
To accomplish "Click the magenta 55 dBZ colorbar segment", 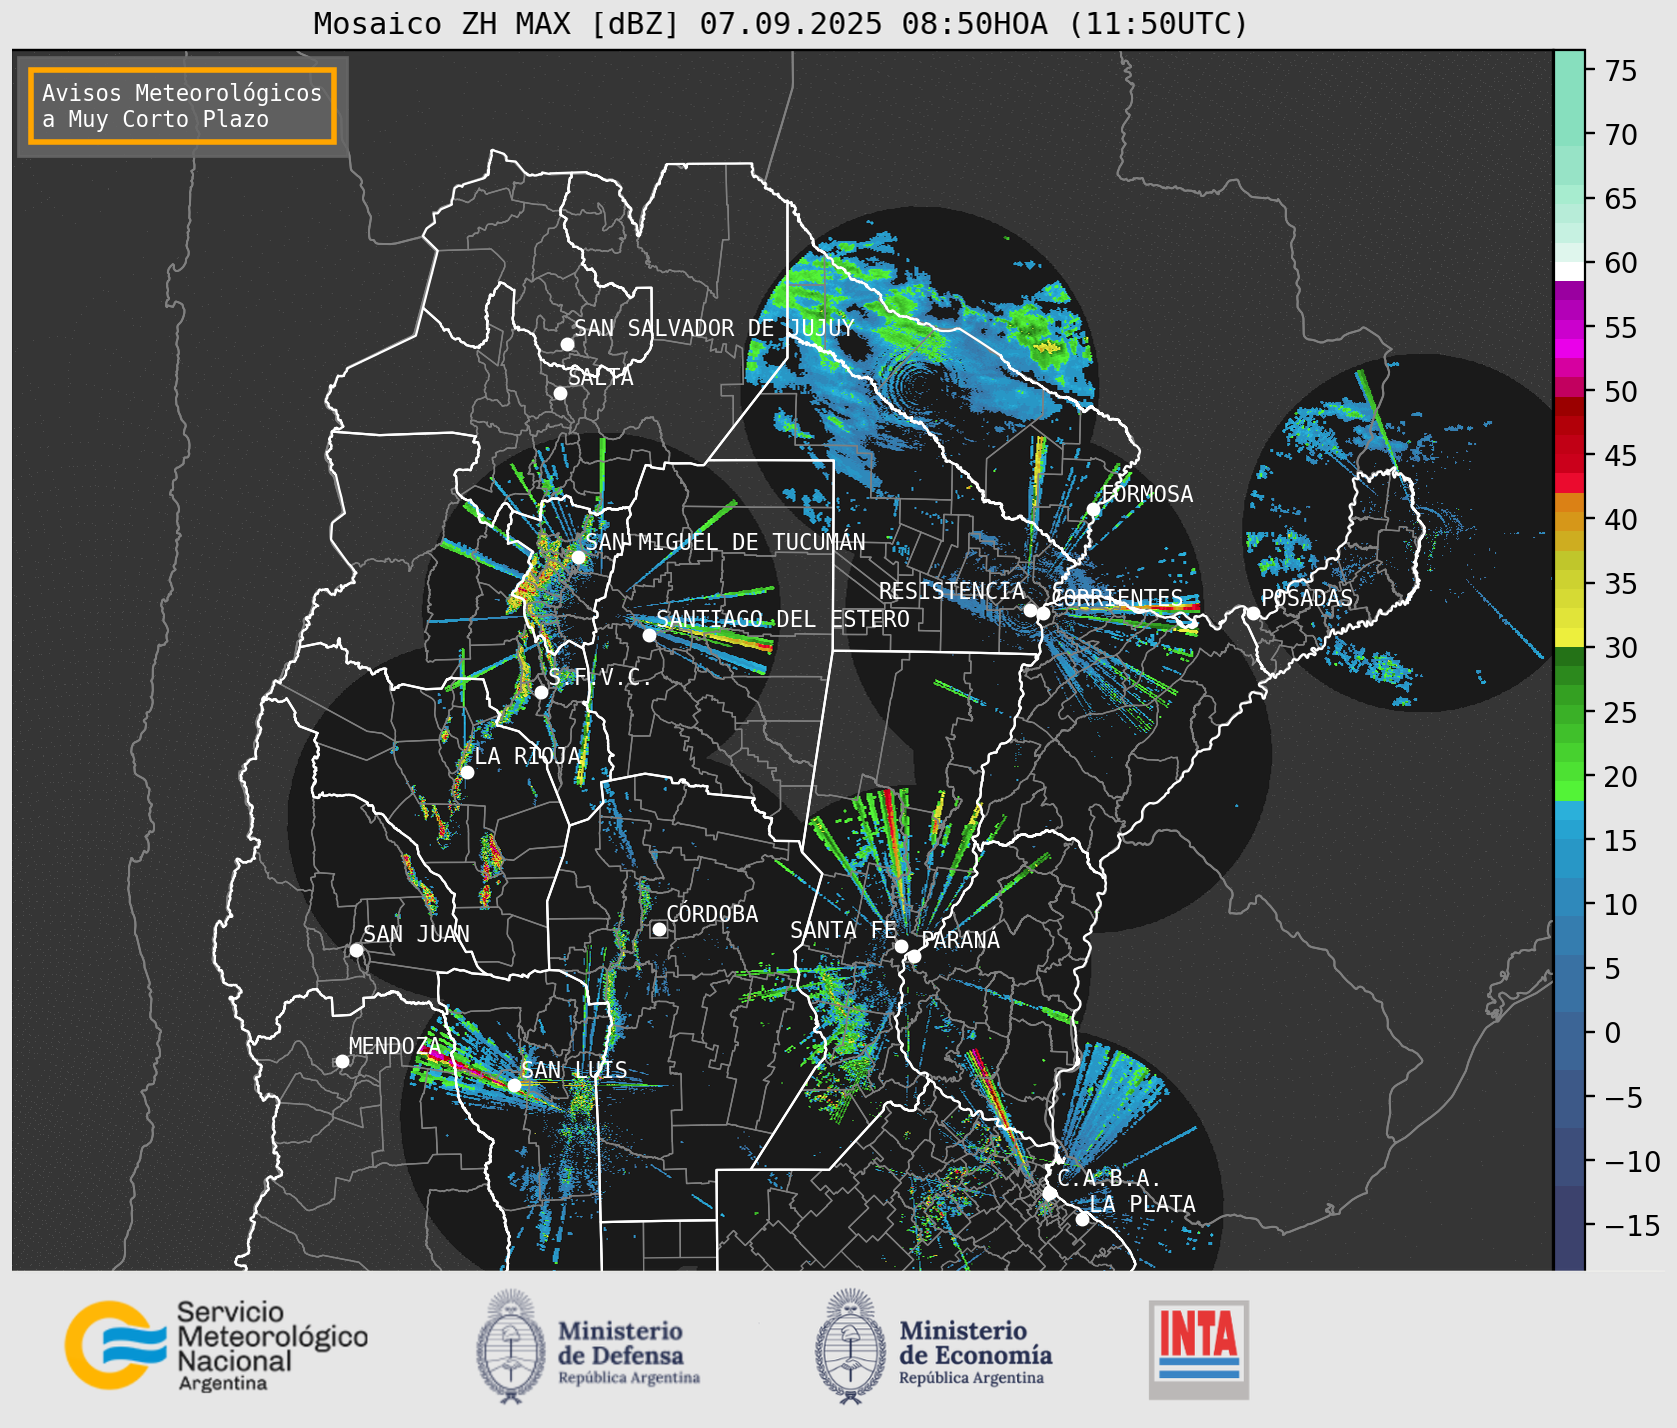I will 1569,330.
